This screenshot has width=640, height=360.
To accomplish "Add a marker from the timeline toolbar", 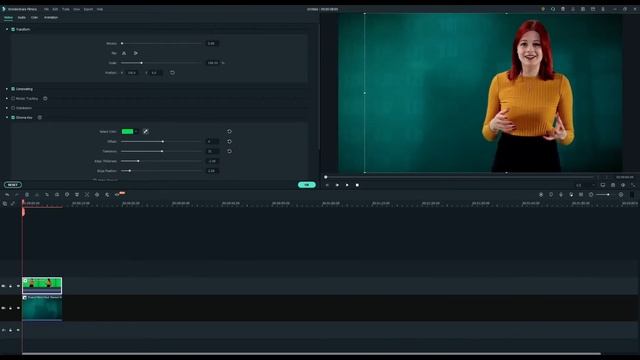I will (551, 195).
